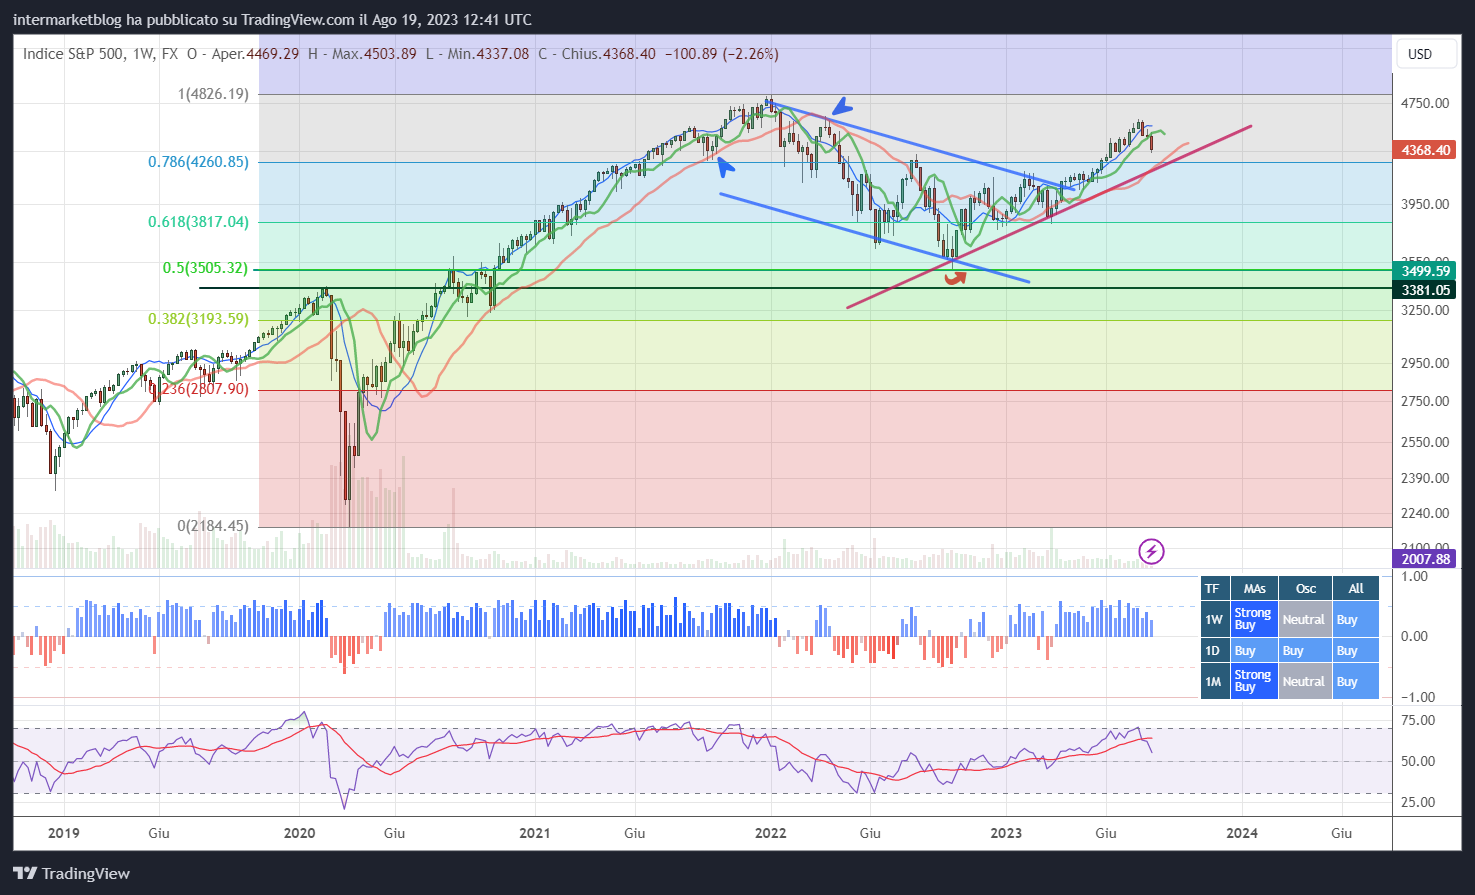
Task: Click the change value −100.89 (−2.26%)
Action: (722, 54)
